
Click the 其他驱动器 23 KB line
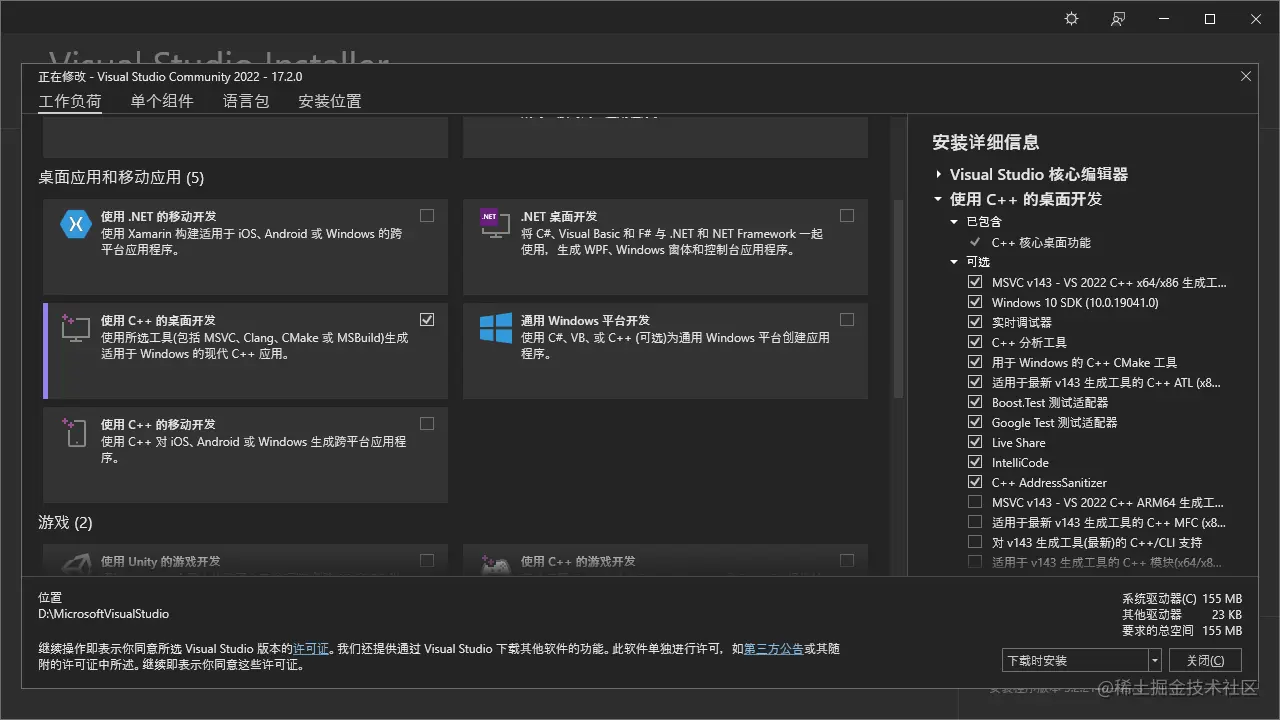1182,615
